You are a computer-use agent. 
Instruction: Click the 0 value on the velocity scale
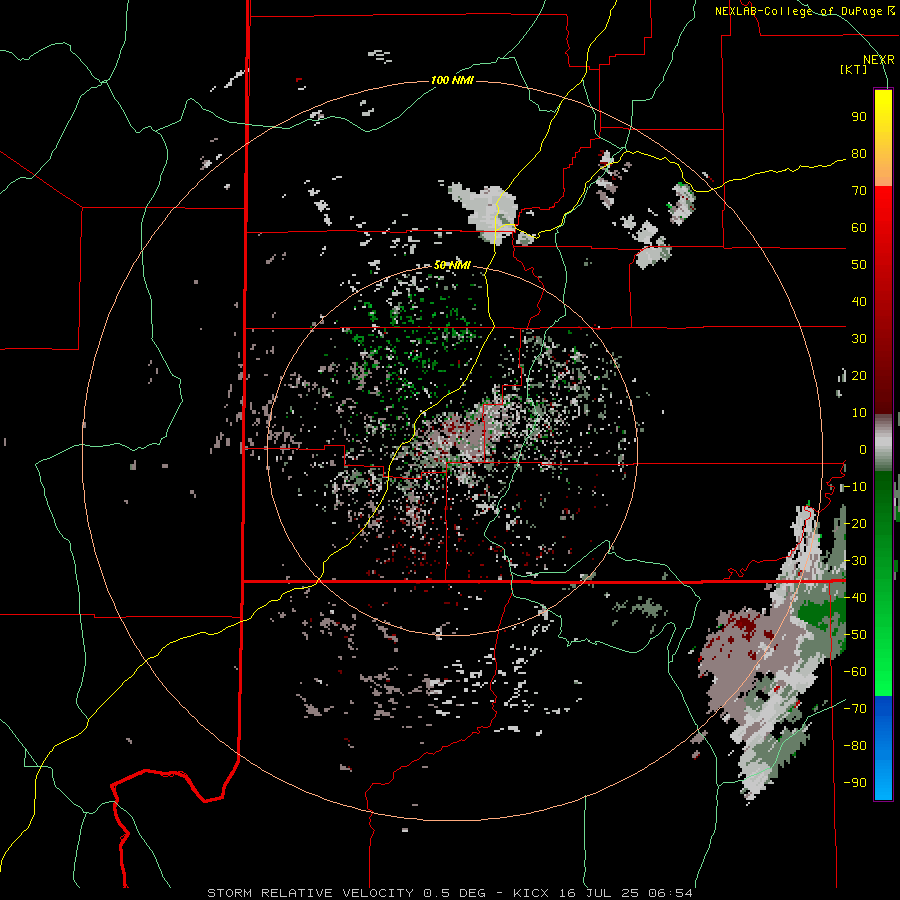[x=863, y=450]
